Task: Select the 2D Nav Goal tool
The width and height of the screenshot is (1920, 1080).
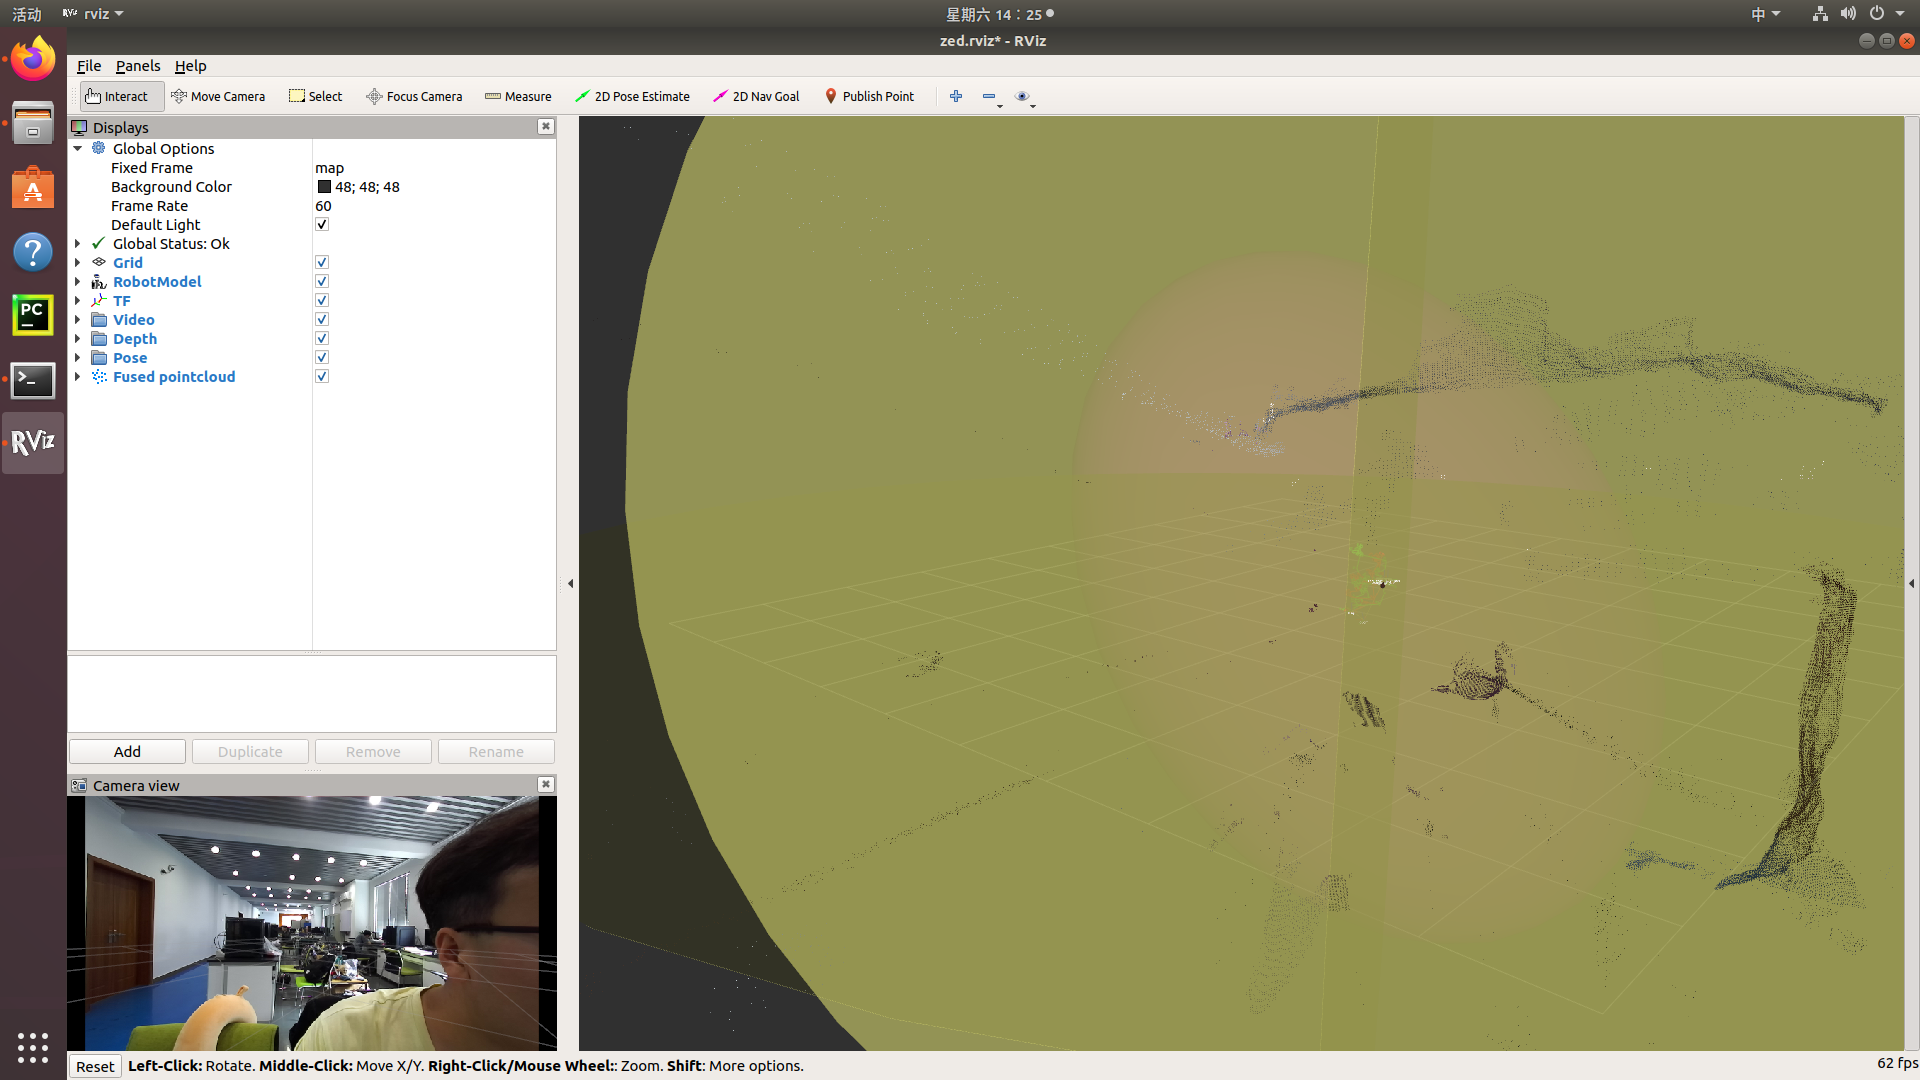Action: pos(756,96)
